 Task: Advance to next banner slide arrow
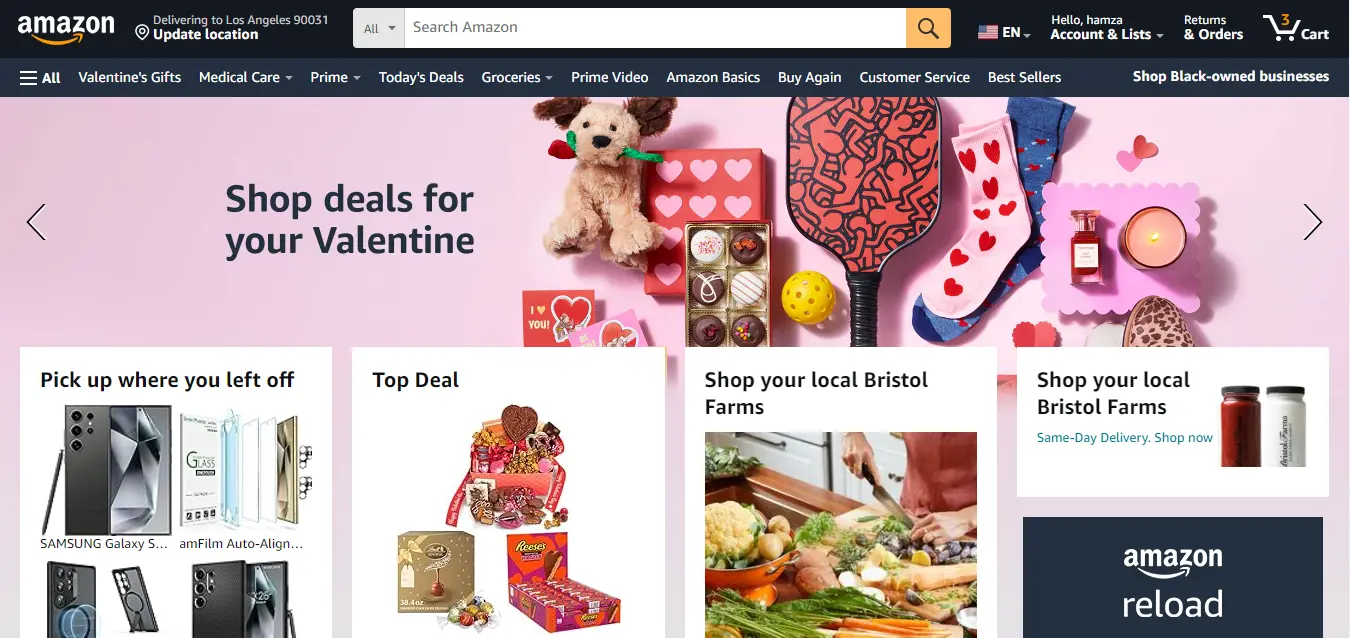(1313, 222)
